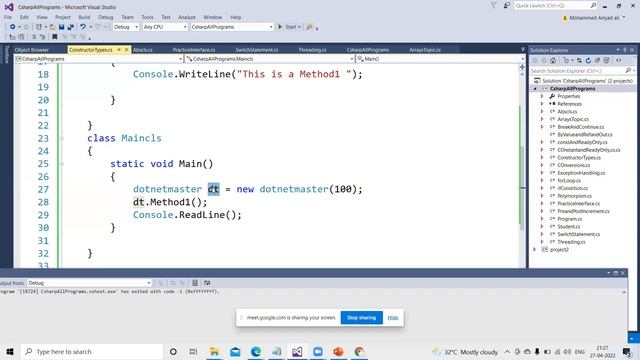Click the Open File folder toolbar icon
The height and width of the screenshot is (360, 640).
(52, 27)
